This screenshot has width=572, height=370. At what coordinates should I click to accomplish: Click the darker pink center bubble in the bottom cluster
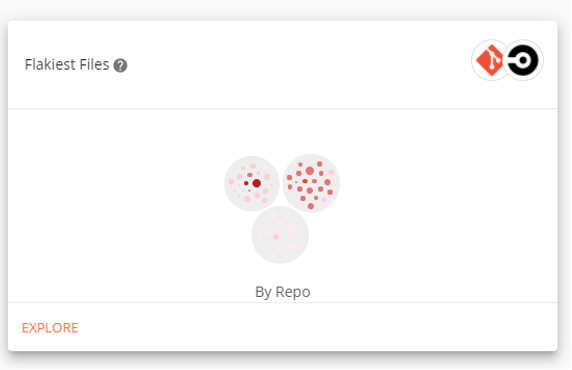coord(276,237)
